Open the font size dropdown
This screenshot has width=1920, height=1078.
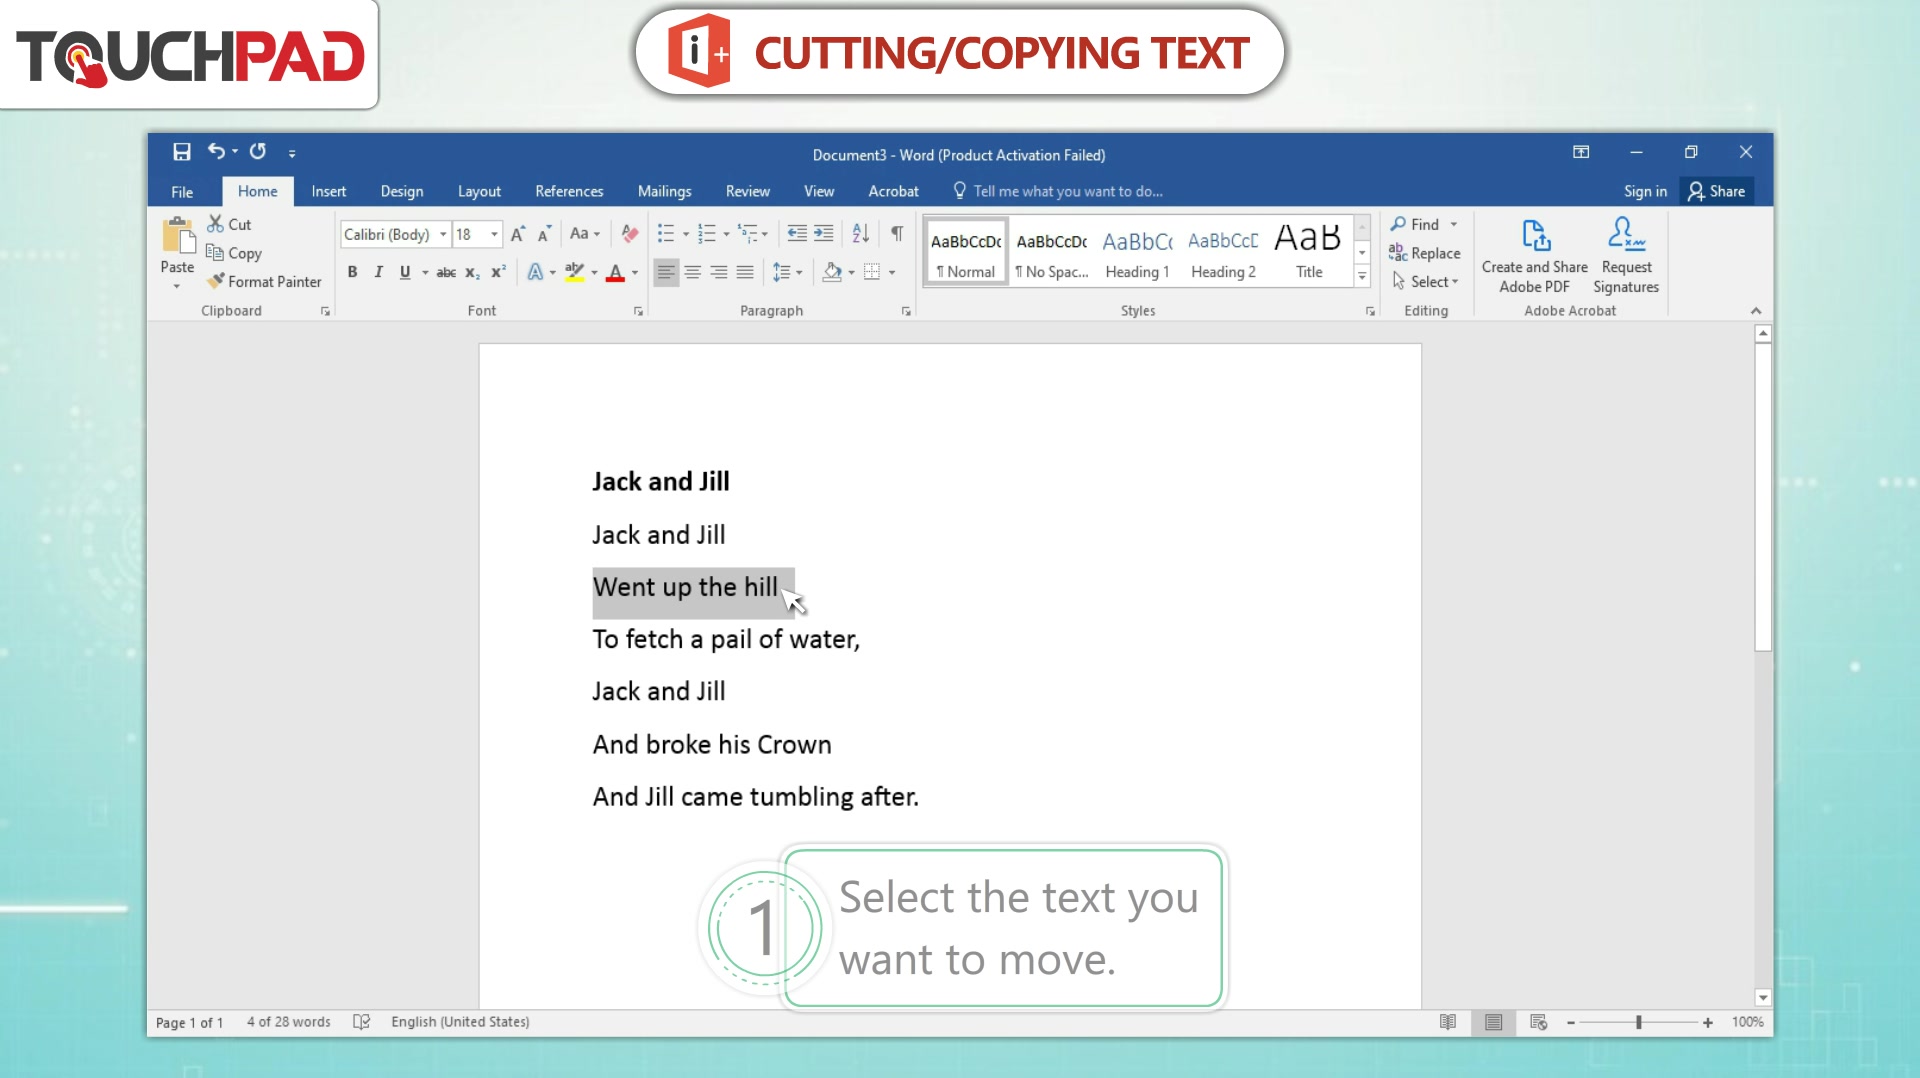click(x=494, y=234)
